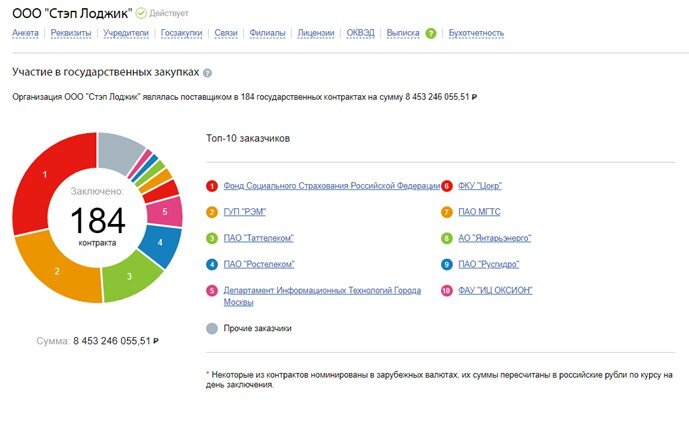Switch to the ОКВЭД tab
Viewport: 689px width, 421px height.
(360, 33)
